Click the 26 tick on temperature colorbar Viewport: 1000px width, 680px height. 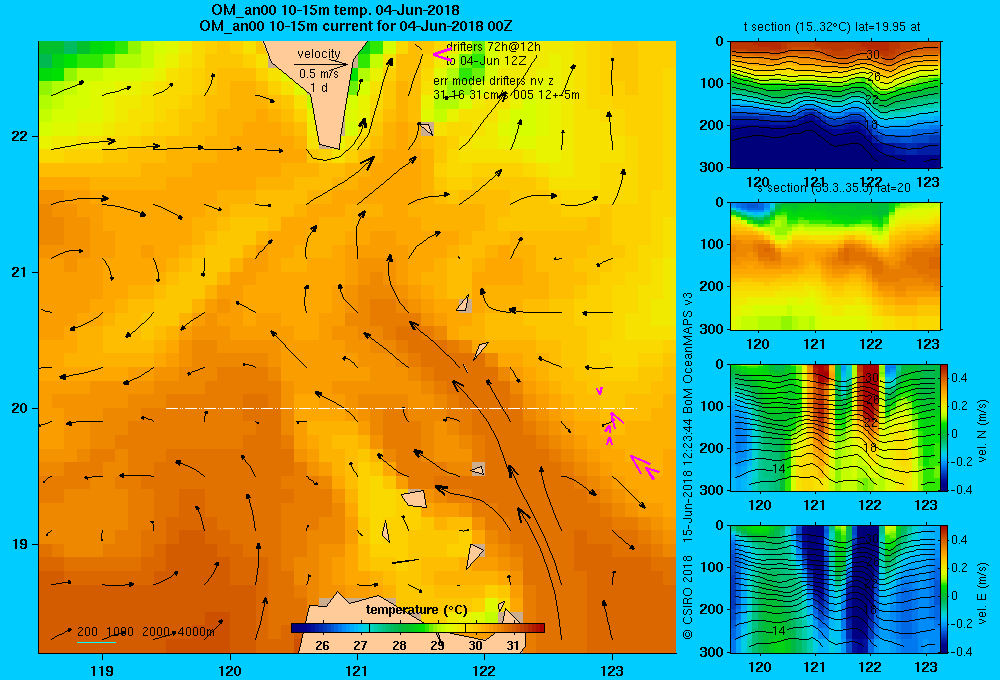[x=323, y=646]
